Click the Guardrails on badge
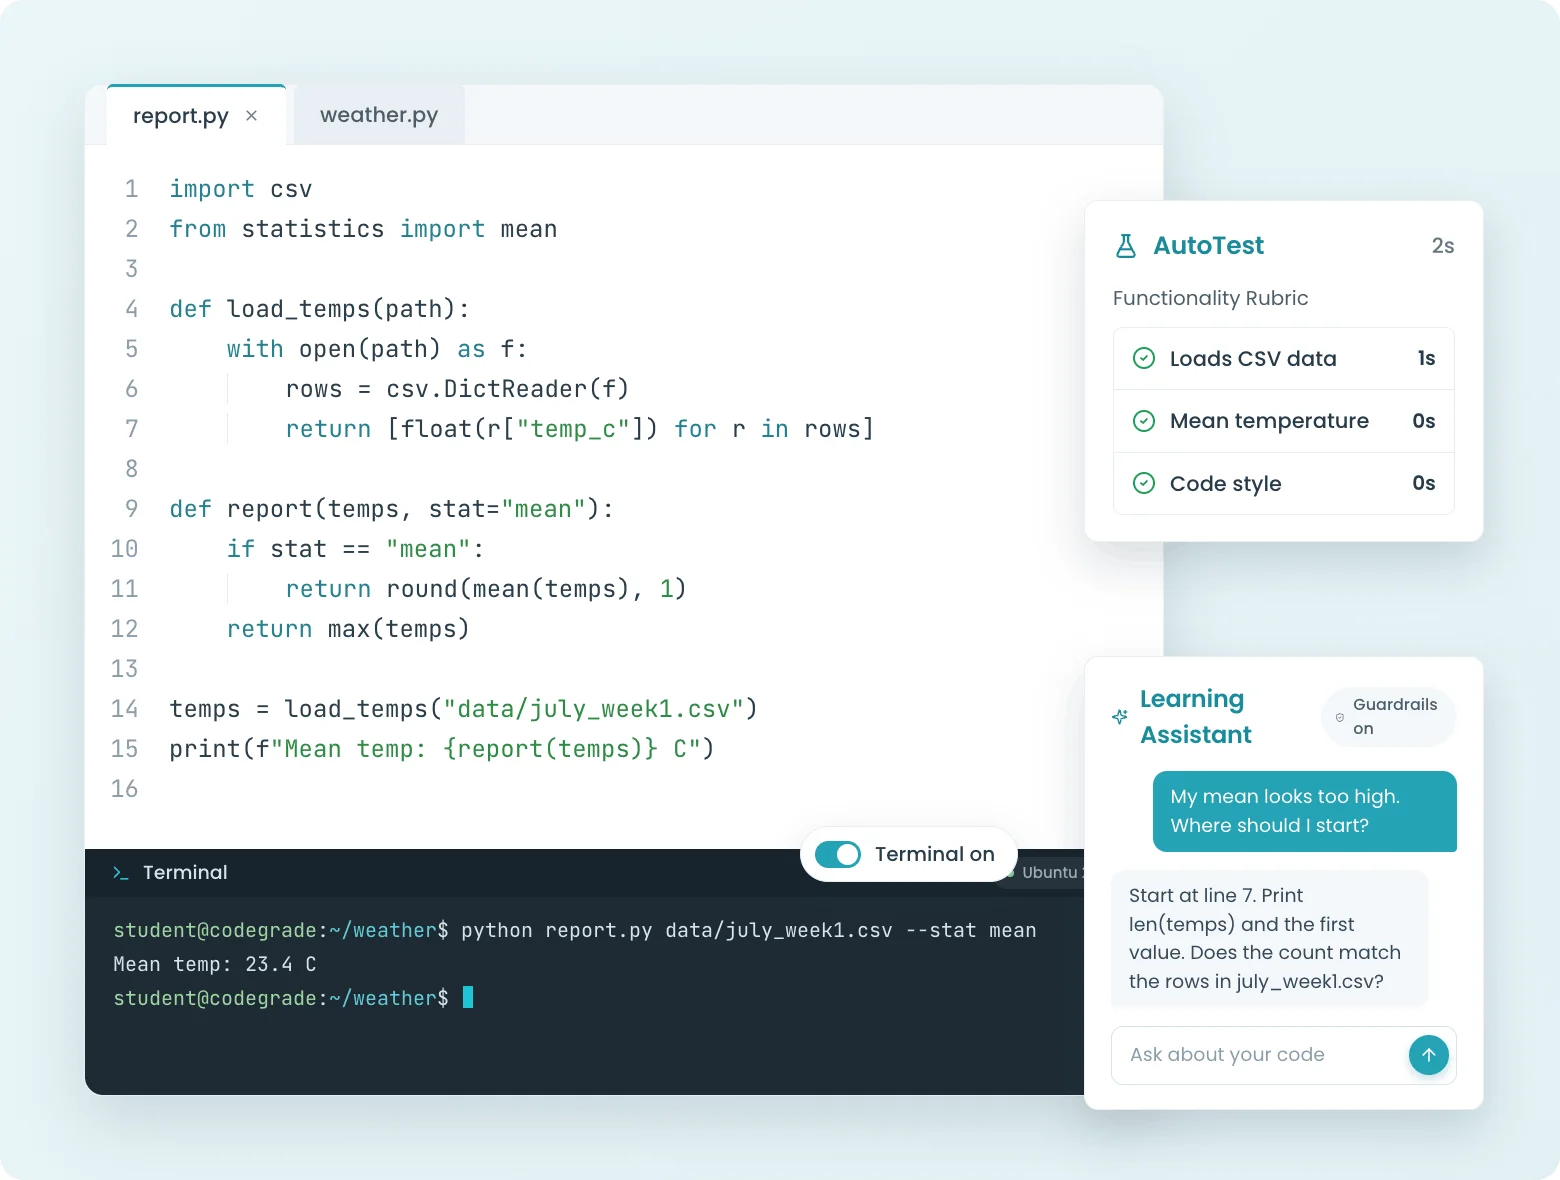Viewport: 1560px width, 1180px height. 1389,717
